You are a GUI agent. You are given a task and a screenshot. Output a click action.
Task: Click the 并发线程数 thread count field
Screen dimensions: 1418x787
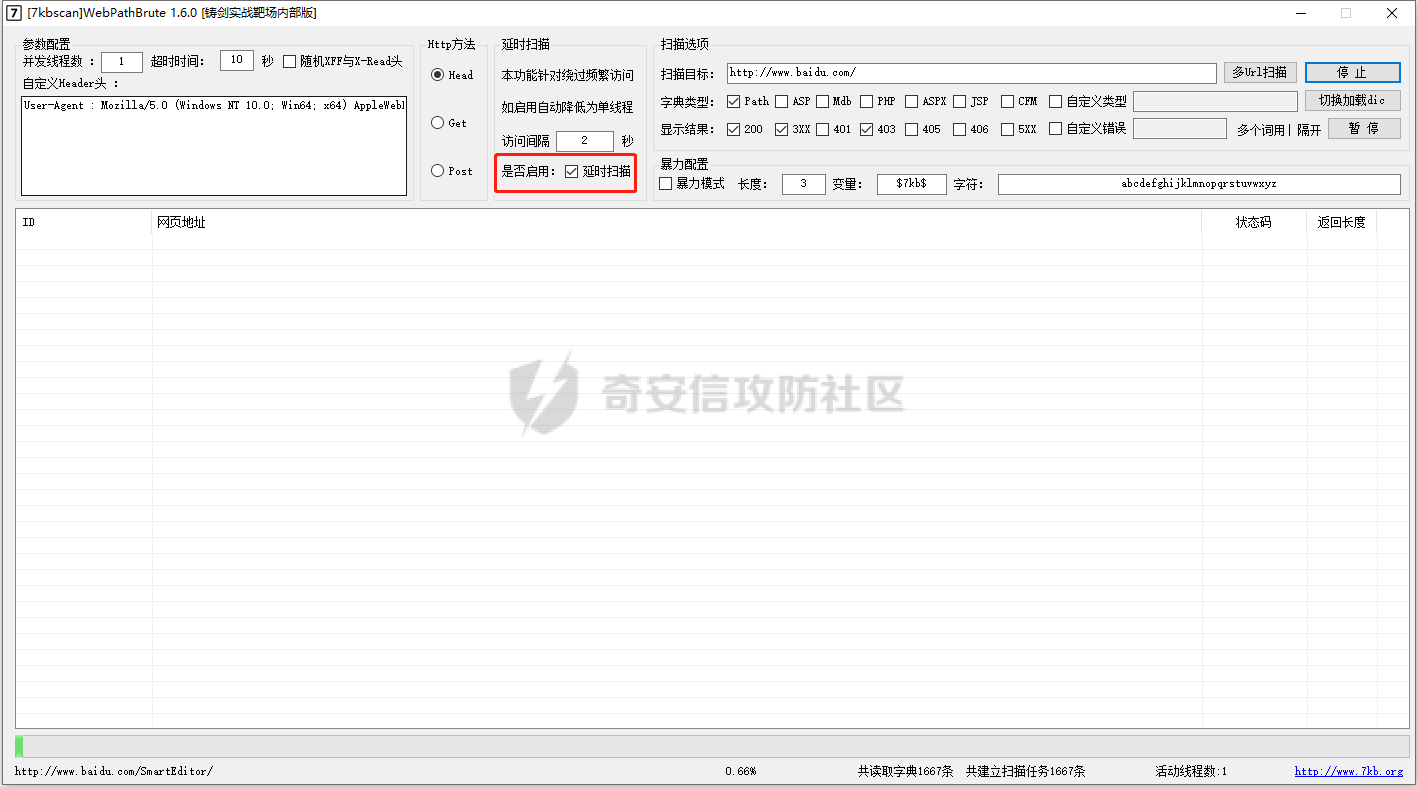122,62
